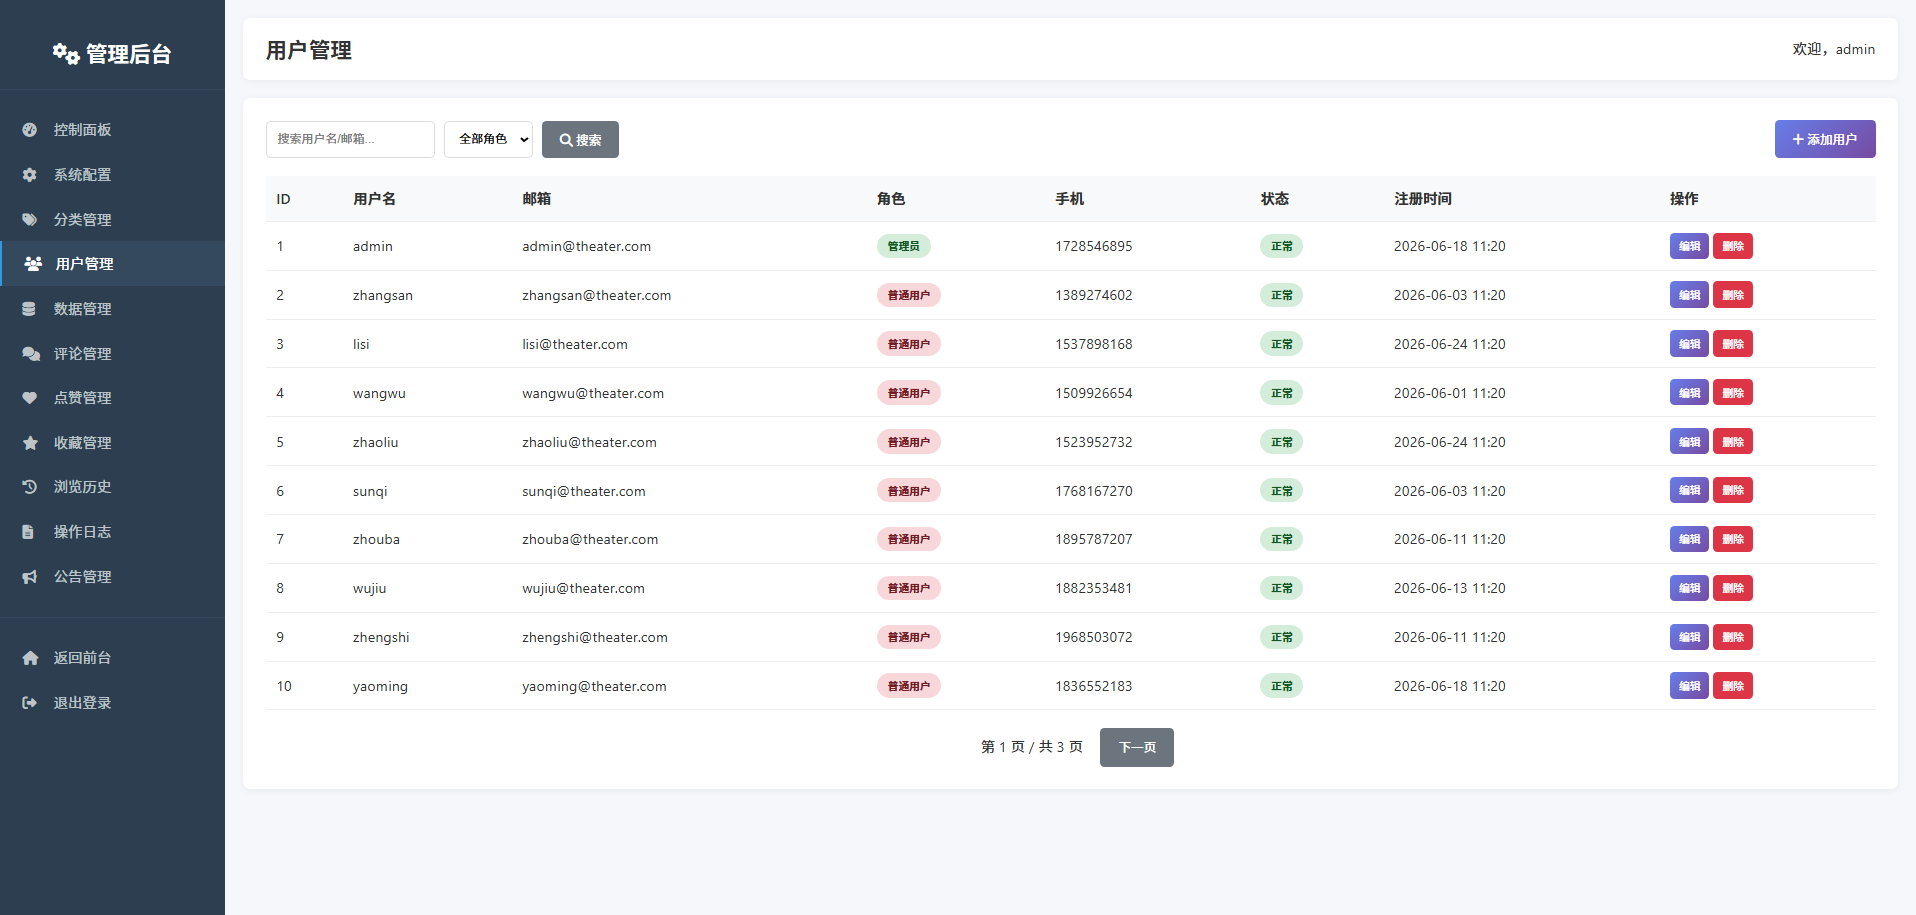
Task: Select the 分类管理 tag icon
Action: [30, 220]
